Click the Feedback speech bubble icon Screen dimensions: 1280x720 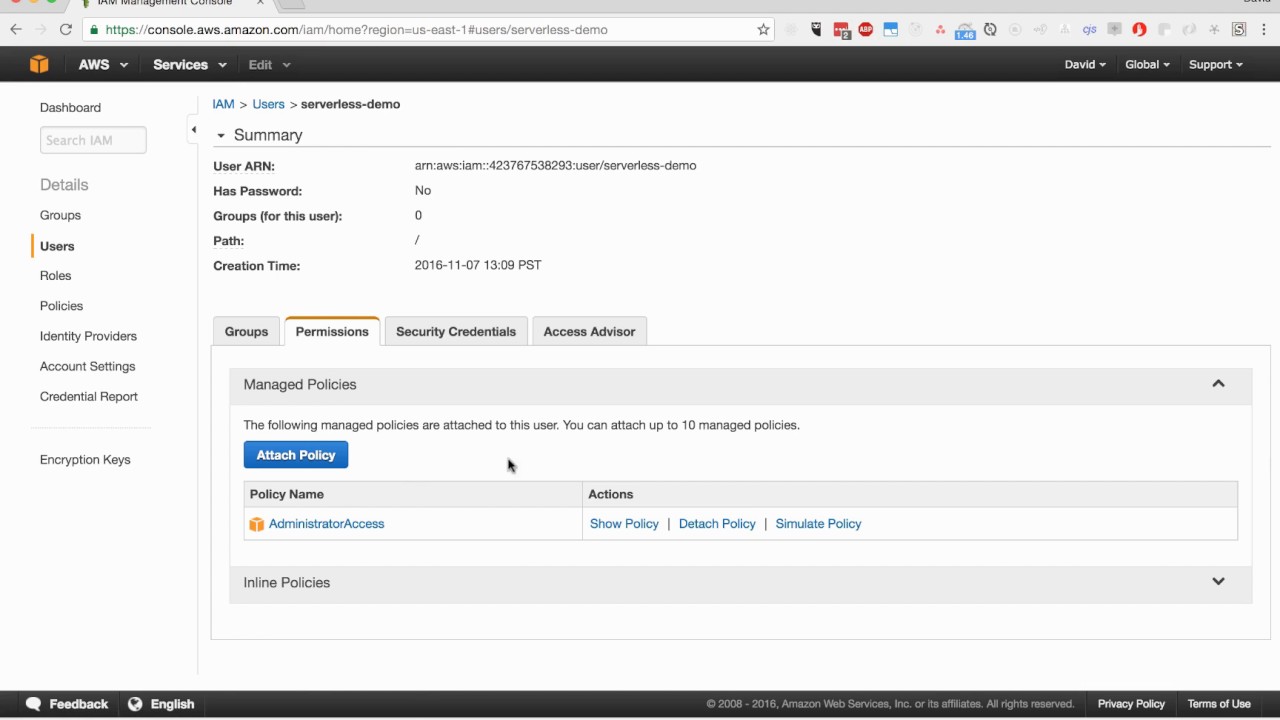click(x=34, y=704)
